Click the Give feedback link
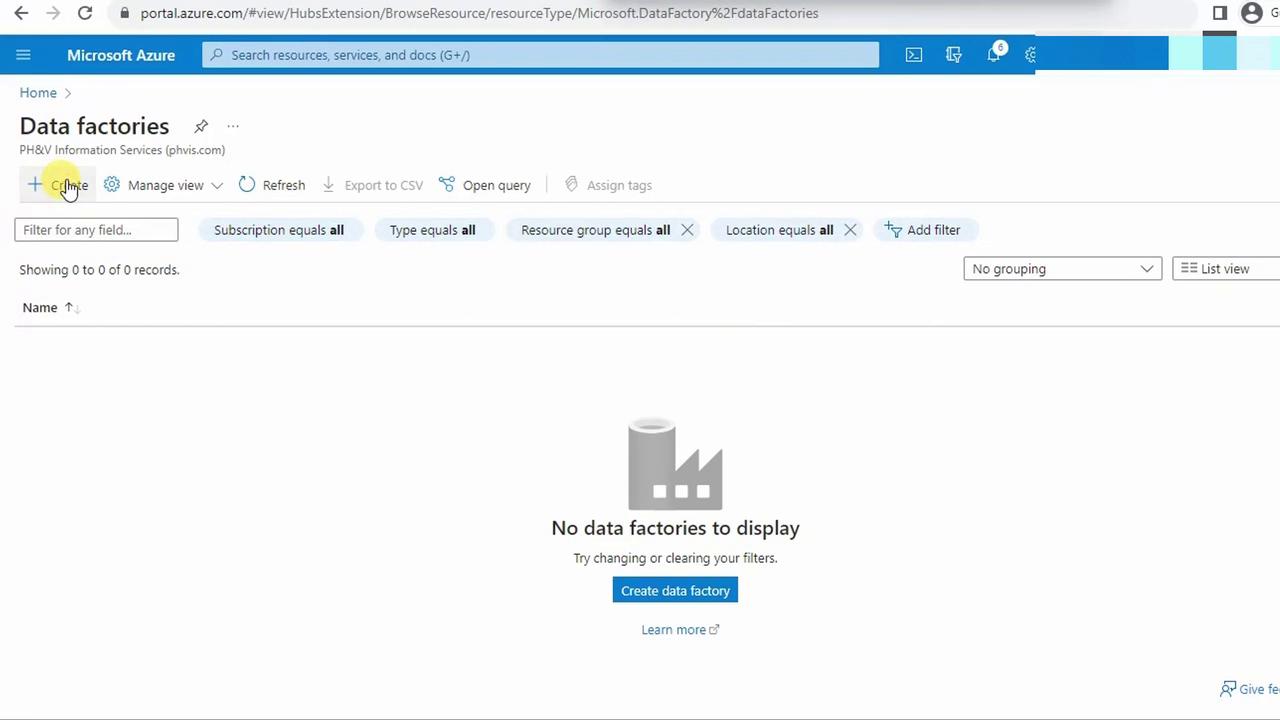 tap(1250, 689)
